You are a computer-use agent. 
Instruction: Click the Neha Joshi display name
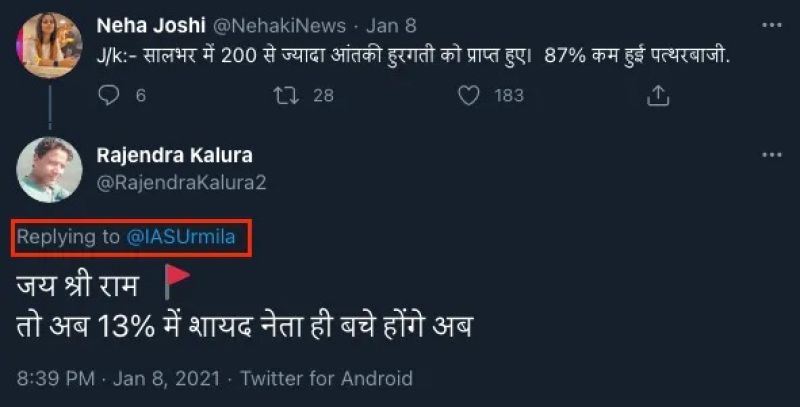click(143, 24)
